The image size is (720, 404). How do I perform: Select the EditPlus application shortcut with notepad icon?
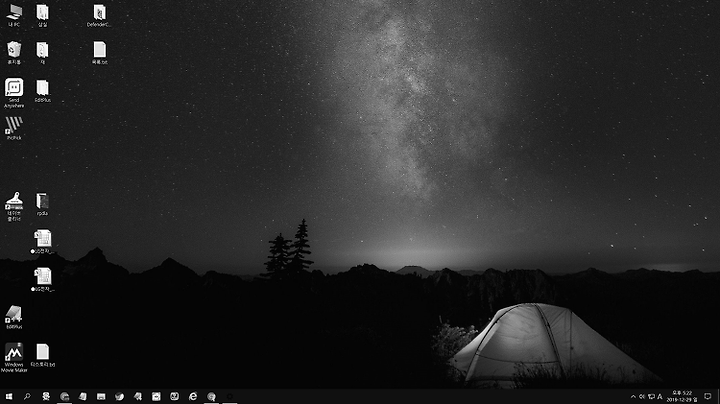pos(14,317)
